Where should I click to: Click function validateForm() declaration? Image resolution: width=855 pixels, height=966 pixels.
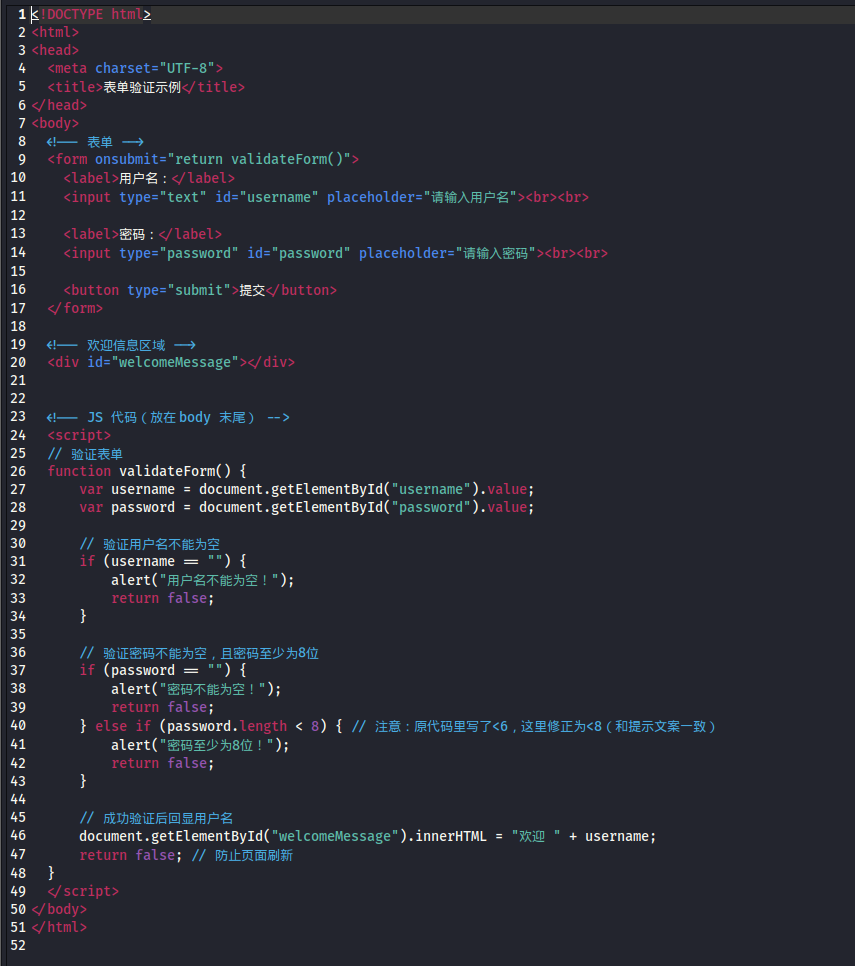coord(147,471)
